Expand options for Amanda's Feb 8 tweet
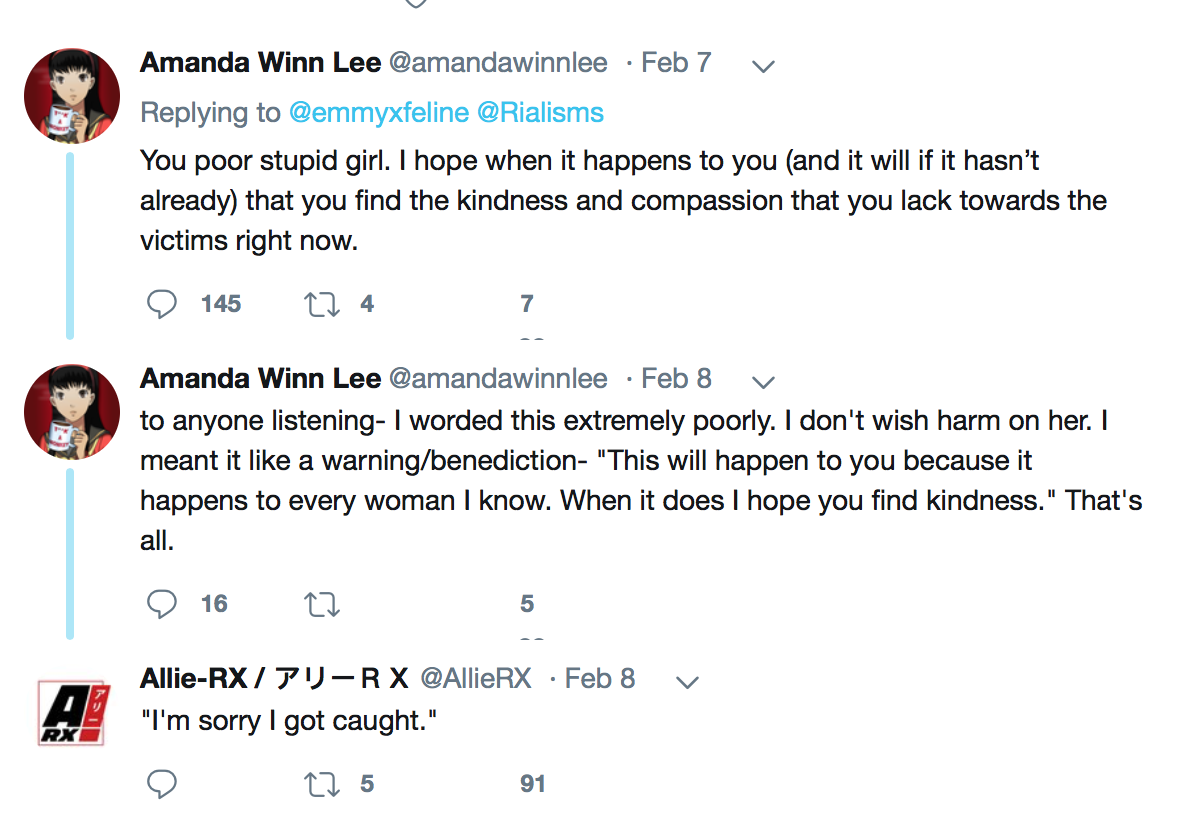Screen dimensions: 1182x816 [x=763, y=381]
